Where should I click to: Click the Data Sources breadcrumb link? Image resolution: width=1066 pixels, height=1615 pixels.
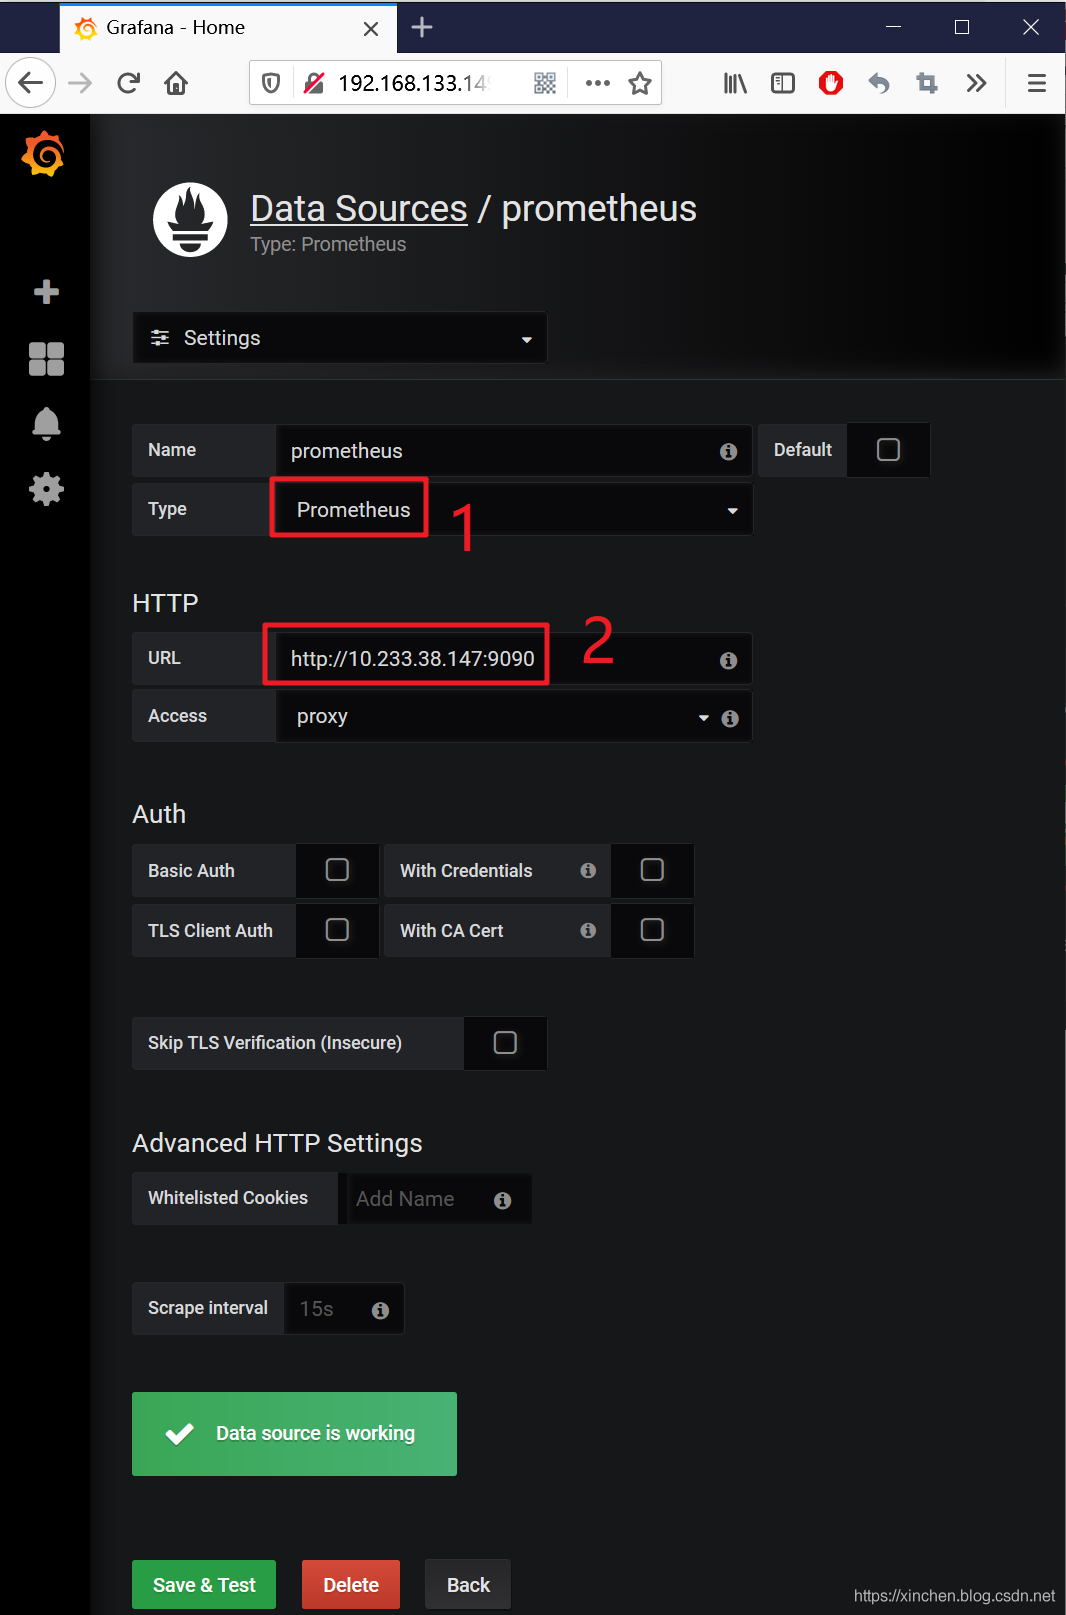359,208
